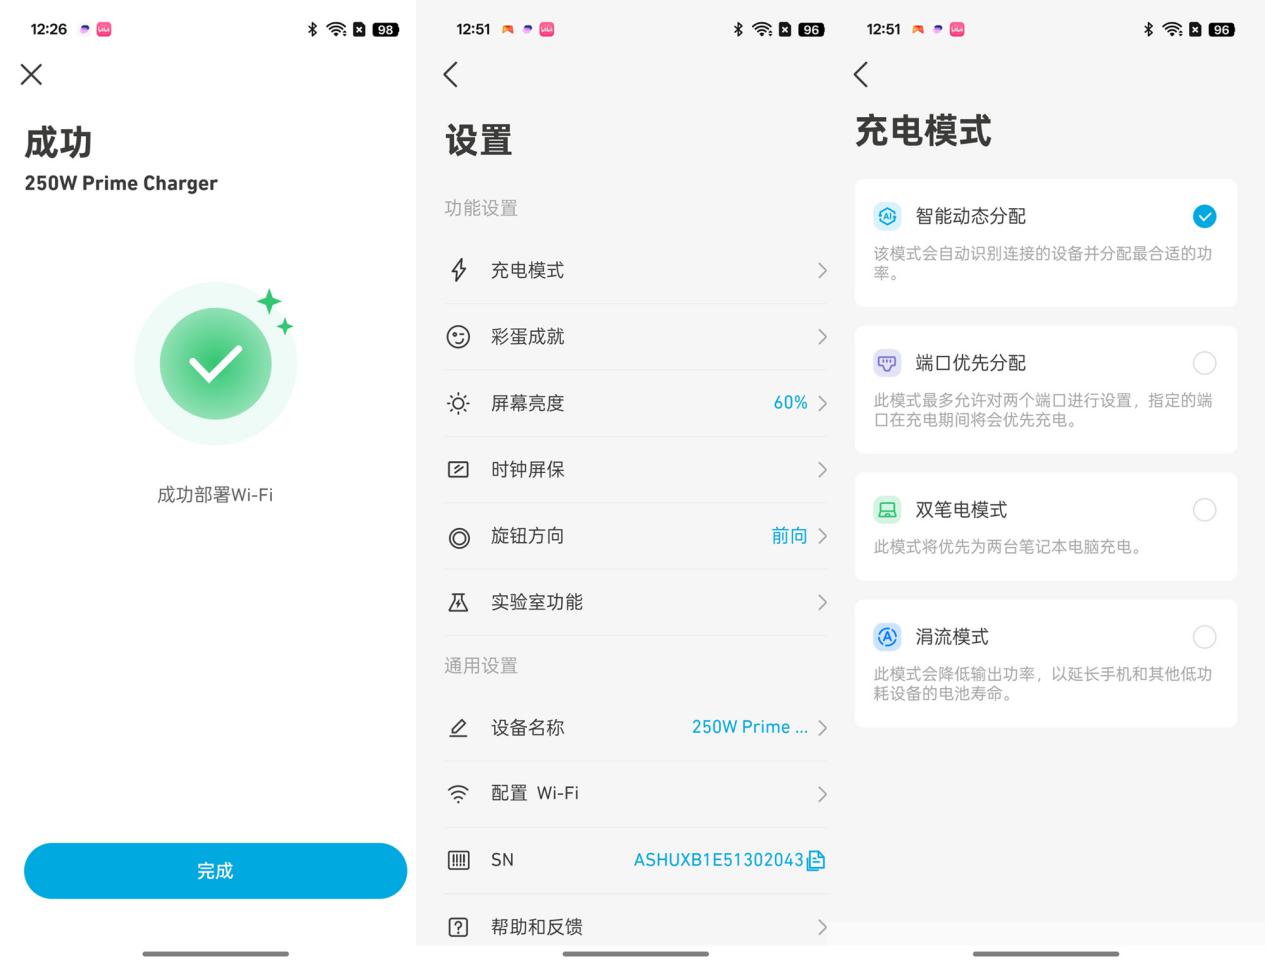Select the 涓流模式 radio button

coord(1204,637)
